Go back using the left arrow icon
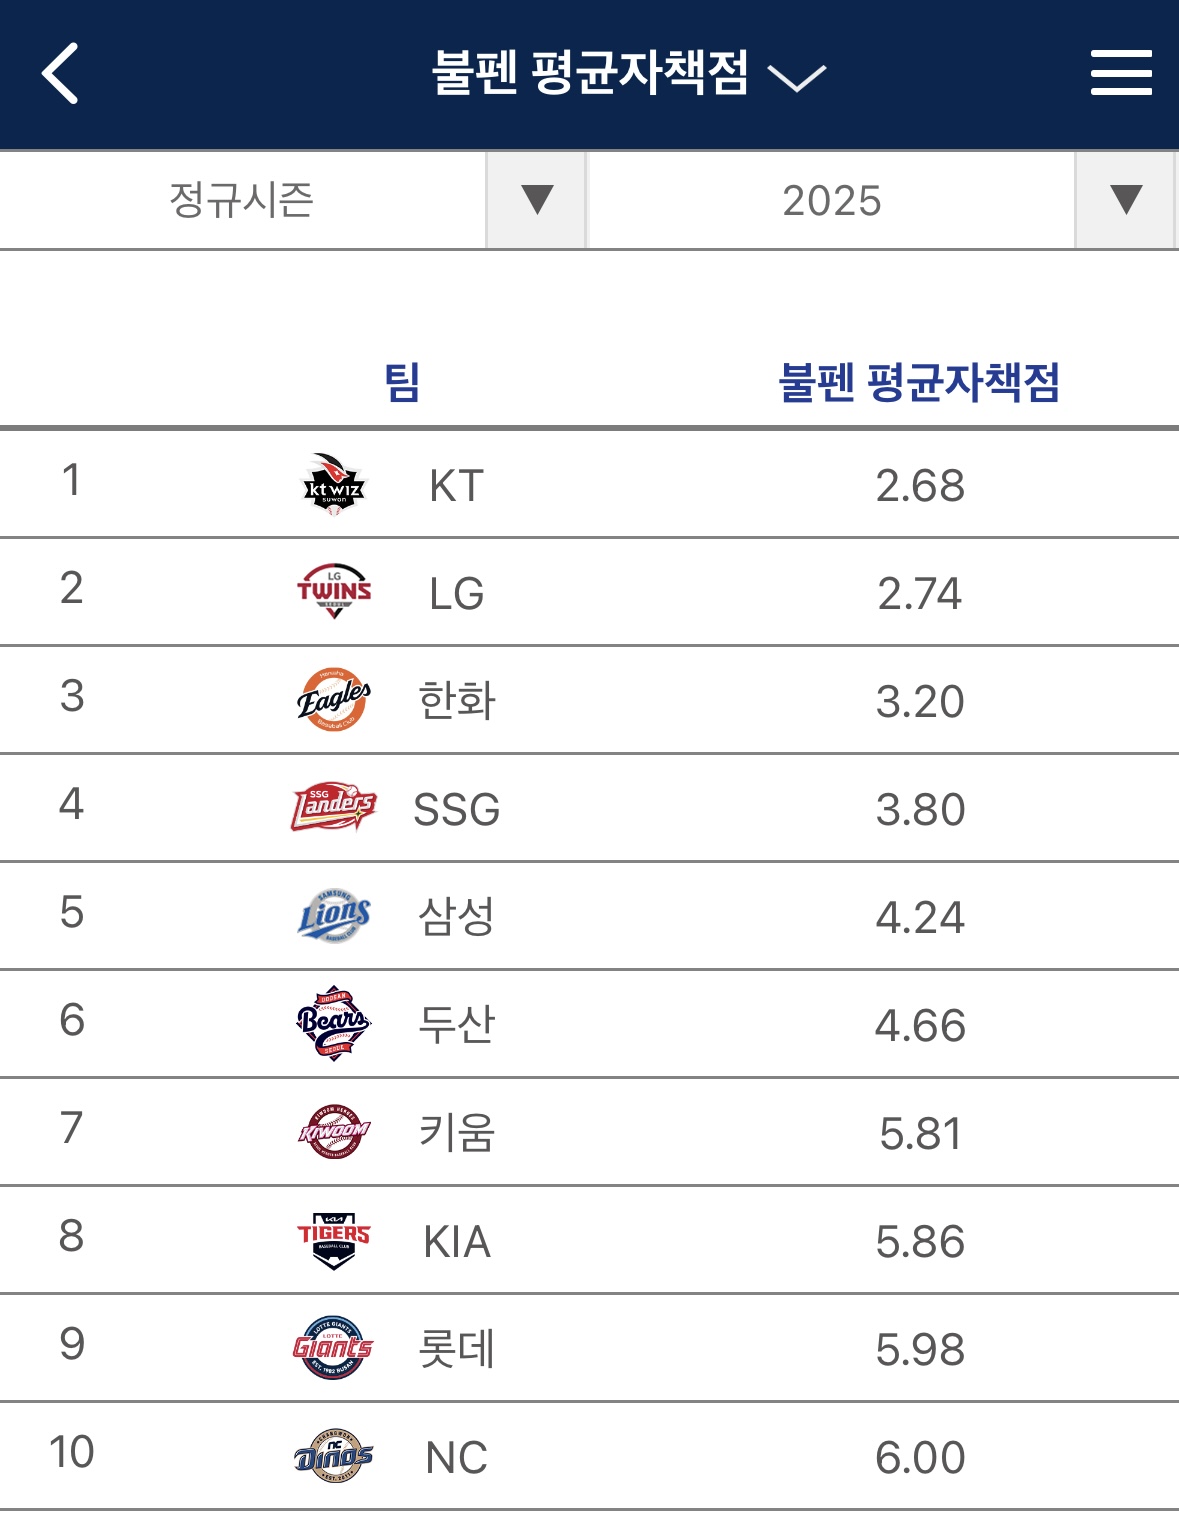The image size is (1179, 1538). coord(60,74)
